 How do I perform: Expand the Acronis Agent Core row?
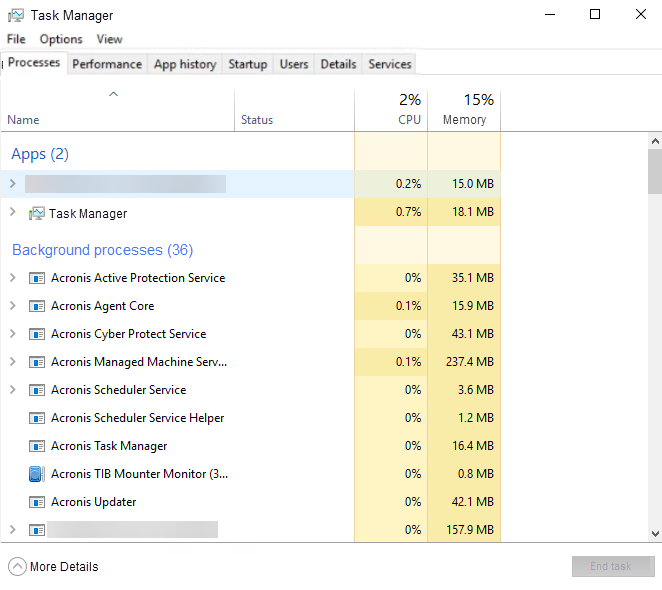click(x=13, y=305)
